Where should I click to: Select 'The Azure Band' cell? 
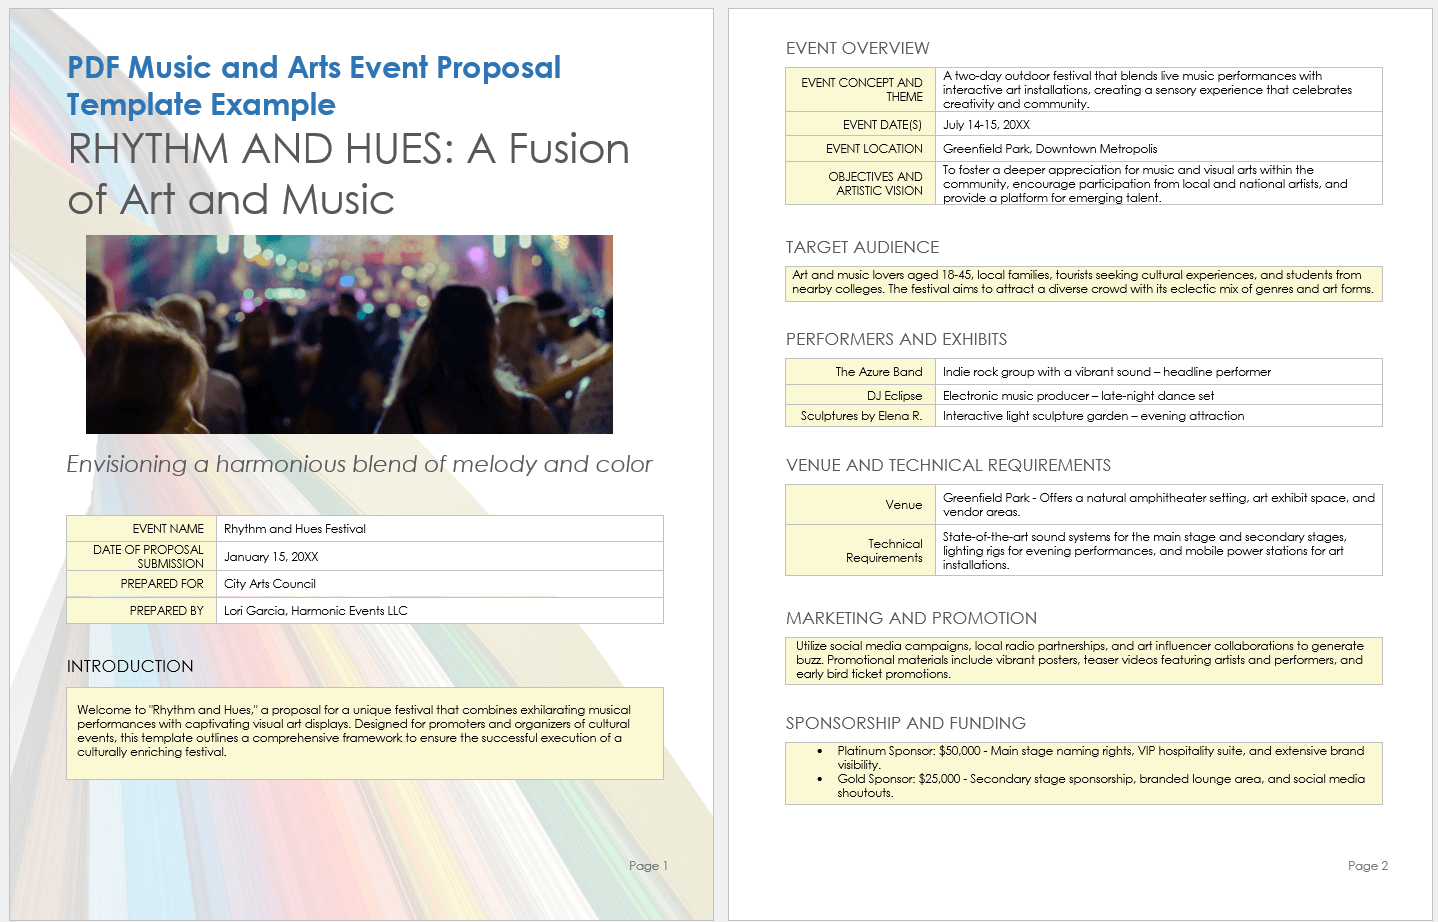(x=861, y=371)
